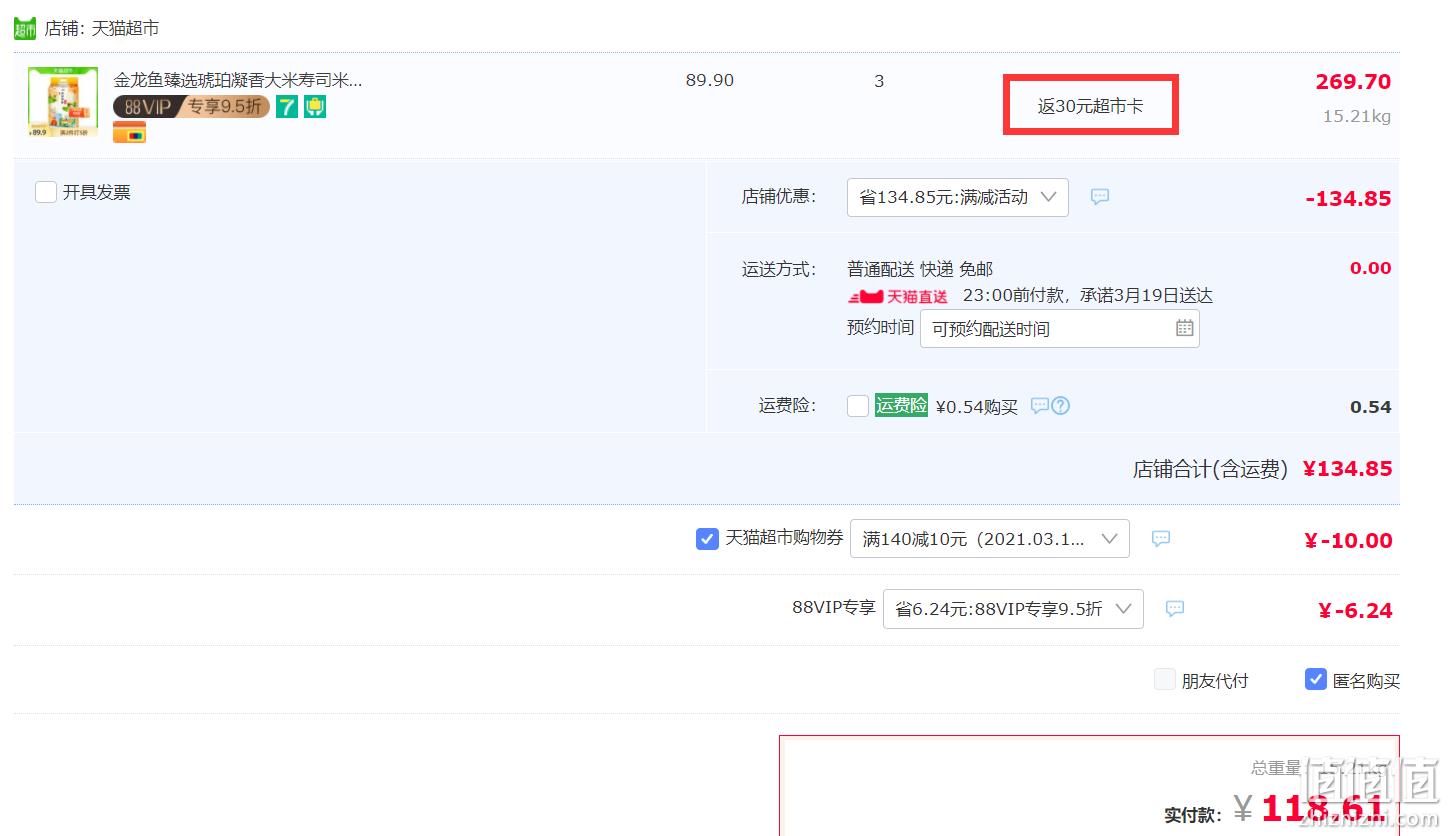The height and width of the screenshot is (836, 1448).
Task: Click the ¥-6.24 88VIP discount amount
Action: click(1355, 611)
